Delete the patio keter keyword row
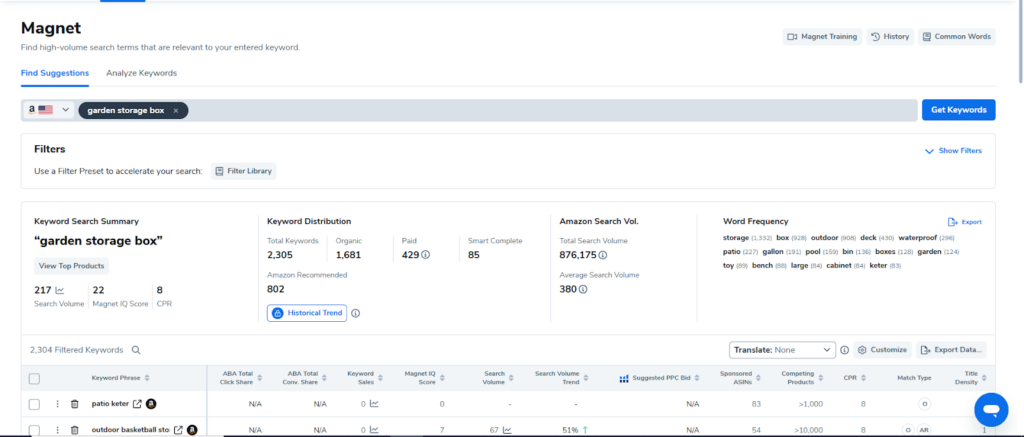Image resolution: width=1024 pixels, height=437 pixels. point(74,404)
